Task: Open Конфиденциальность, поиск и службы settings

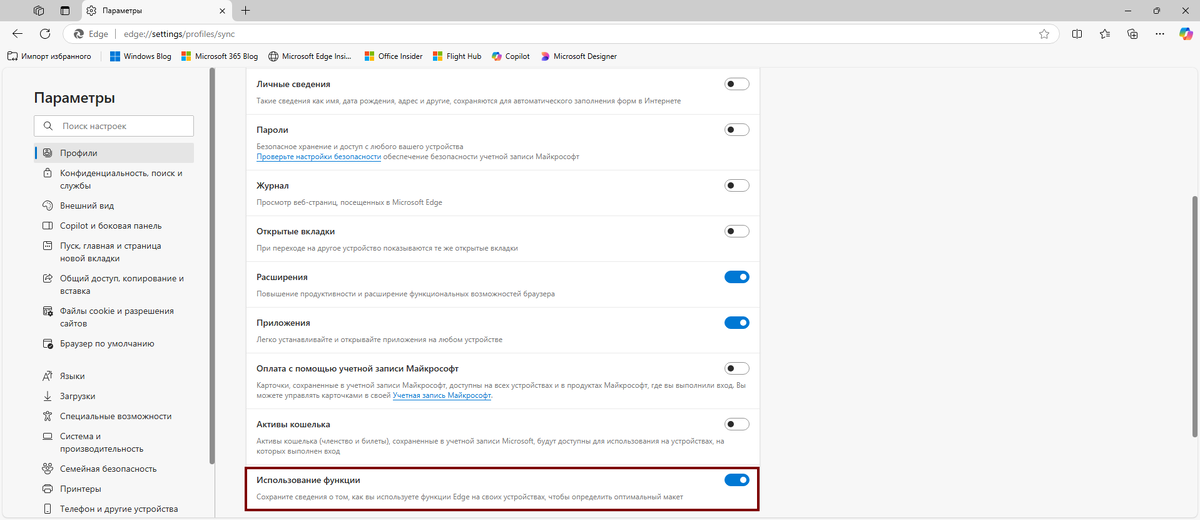Action: (x=114, y=179)
